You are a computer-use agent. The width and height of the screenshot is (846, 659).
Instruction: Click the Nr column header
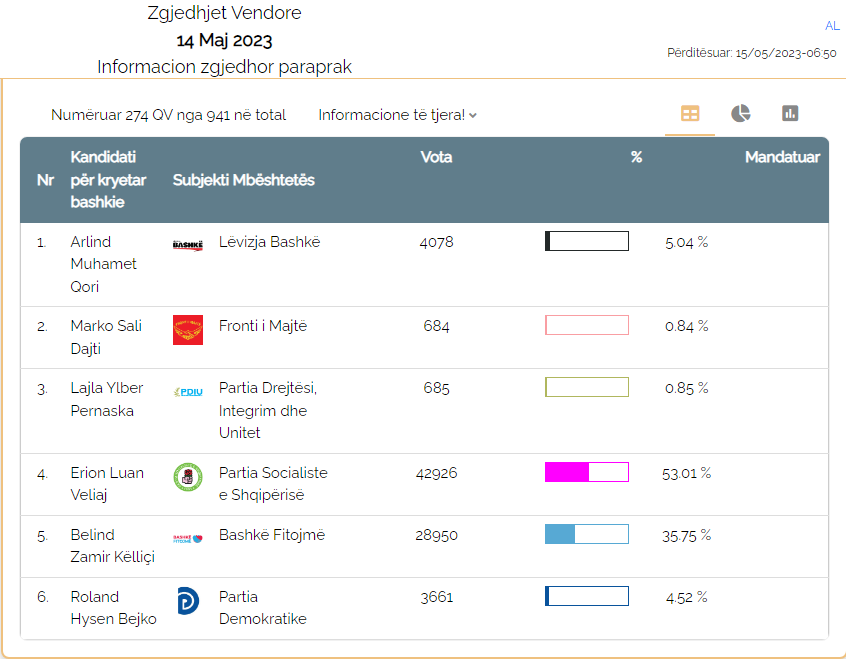[x=45, y=180]
